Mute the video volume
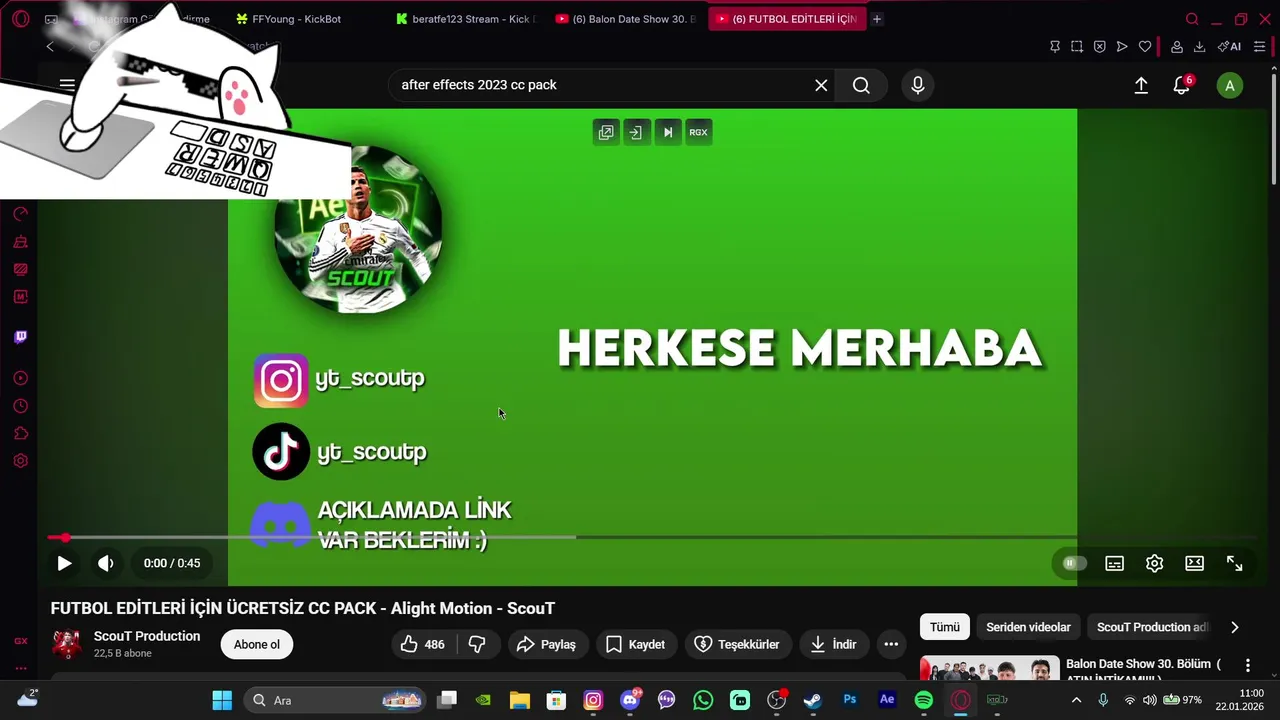The height and width of the screenshot is (720, 1280). coord(106,563)
